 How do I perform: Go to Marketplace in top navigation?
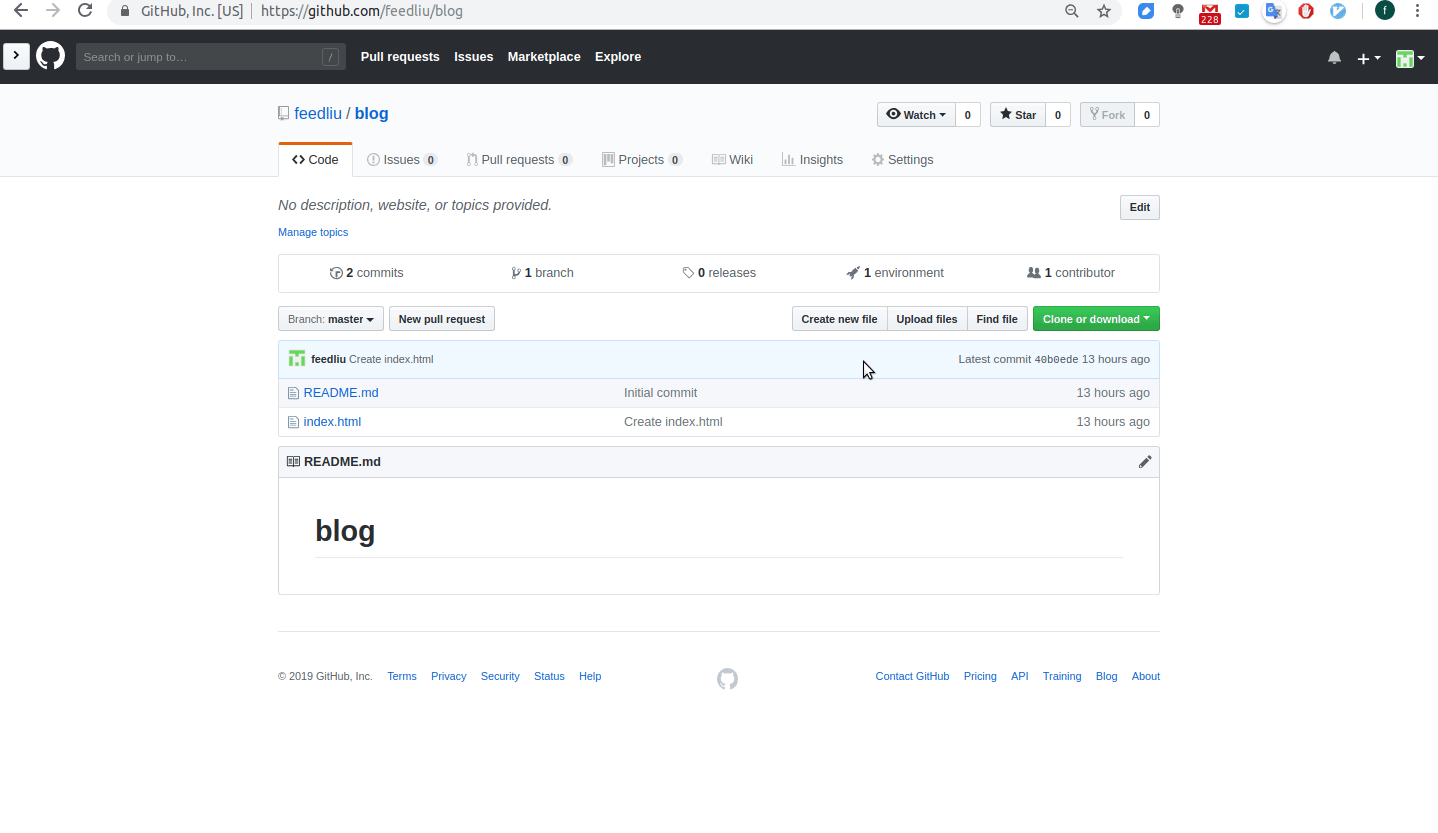(x=544, y=57)
